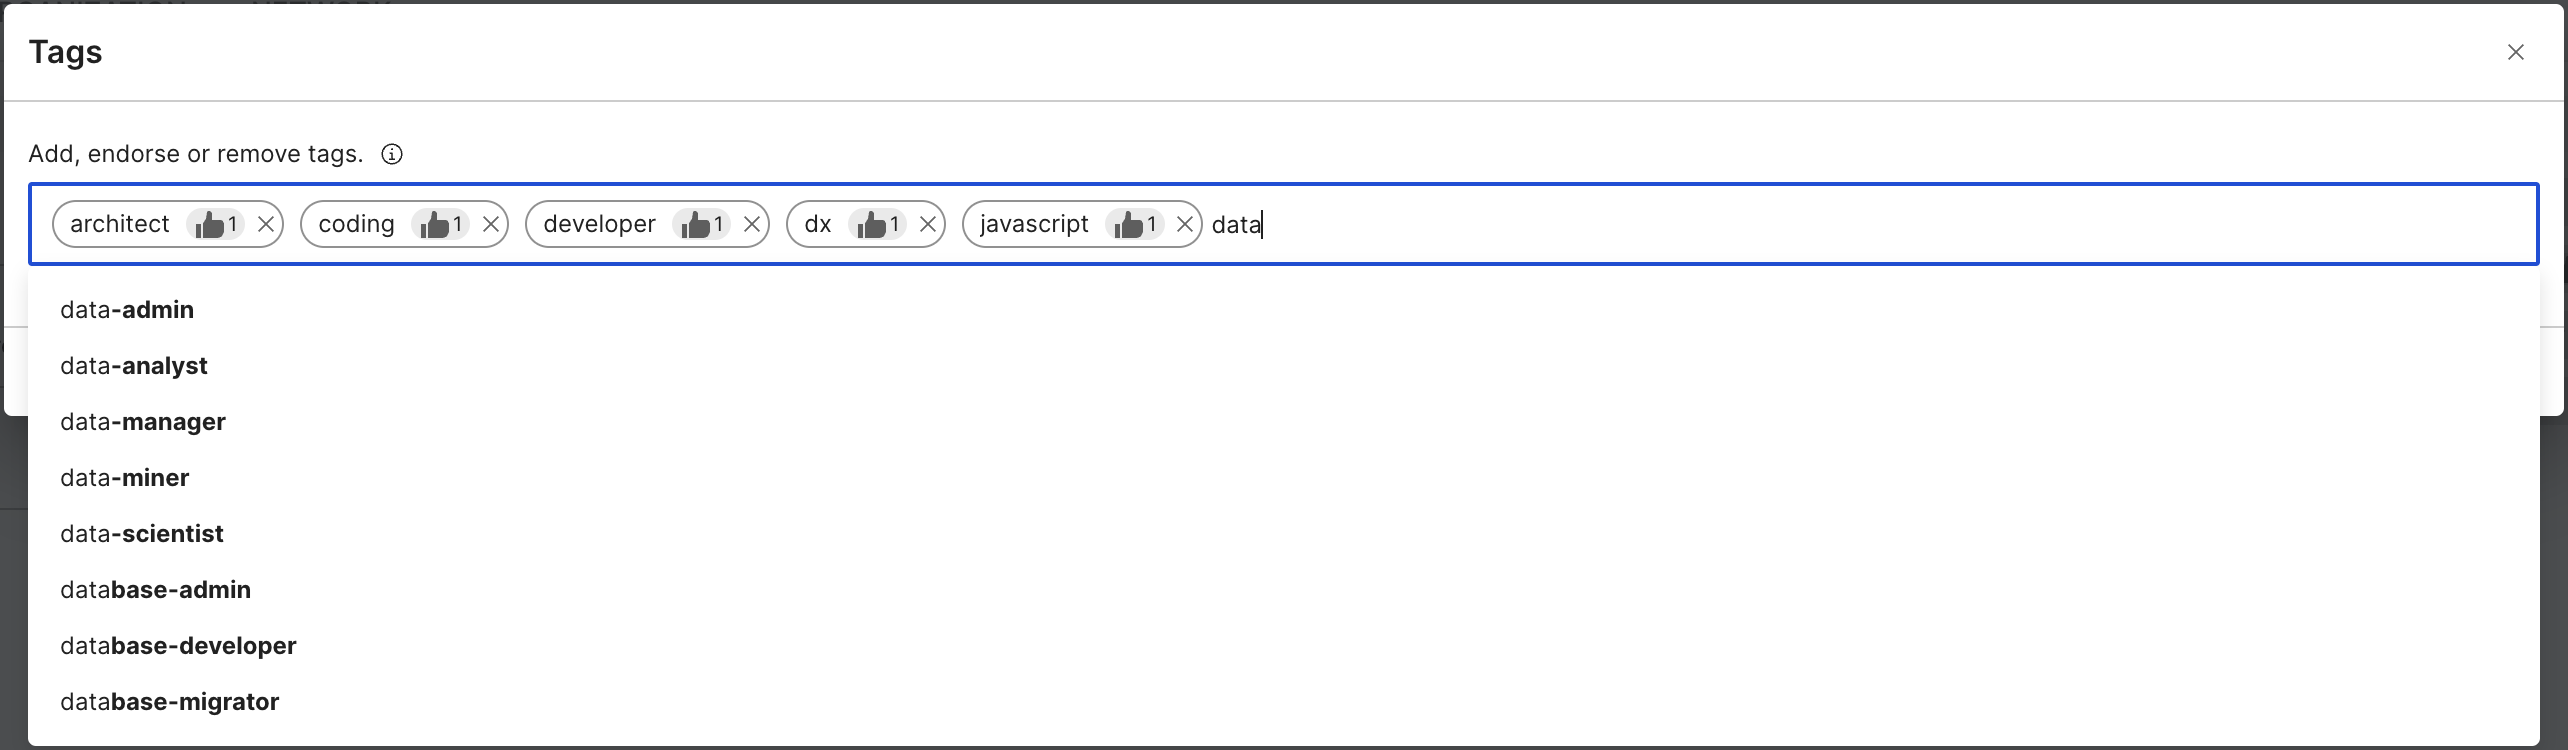Screen dimensions: 2568x750
Task: Pick data-scientist from the dropdown
Action: (x=142, y=533)
